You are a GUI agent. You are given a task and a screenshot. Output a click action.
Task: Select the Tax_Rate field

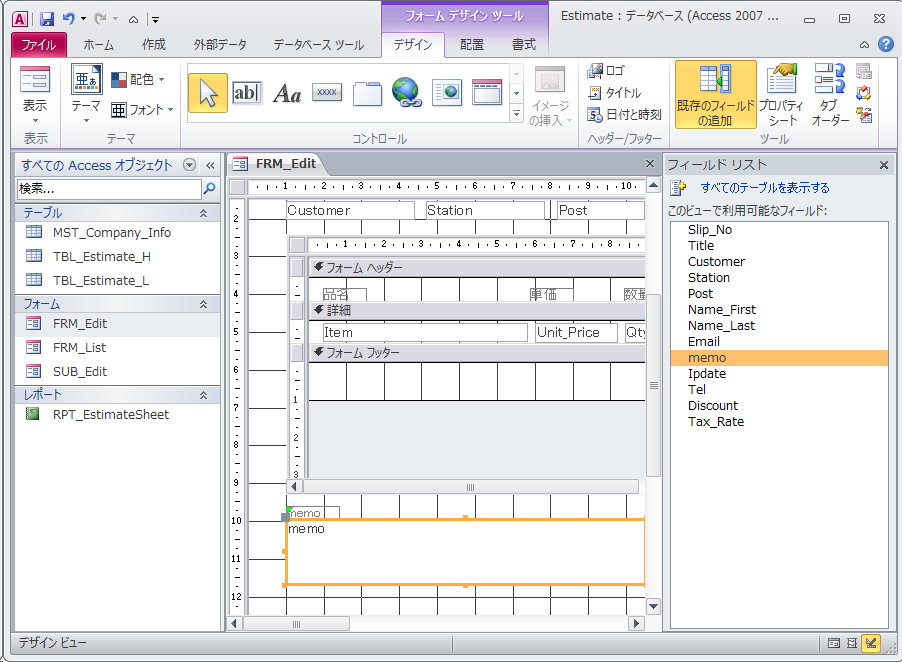(x=779, y=422)
